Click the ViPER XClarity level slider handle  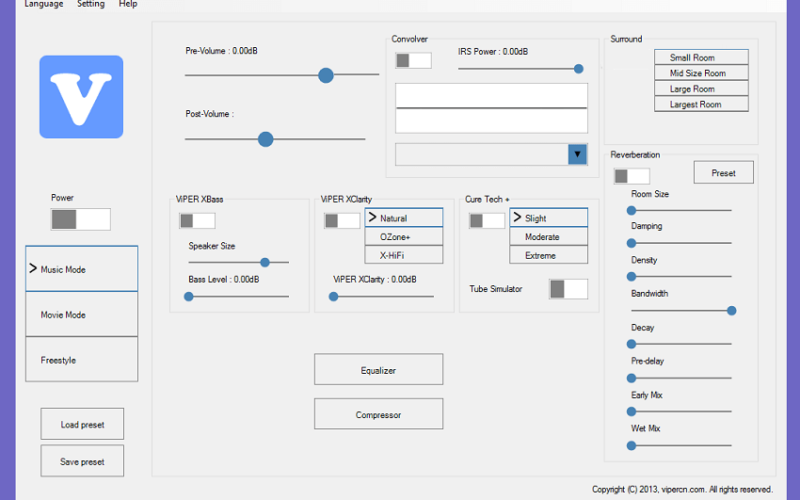pos(334,296)
